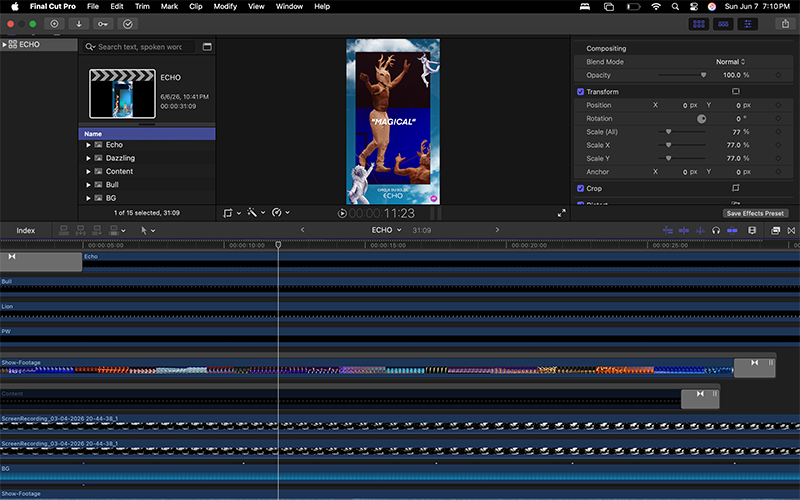Open the share export icon
This screenshot has height=500, width=800.
pyautogui.click(x=785, y=24)
